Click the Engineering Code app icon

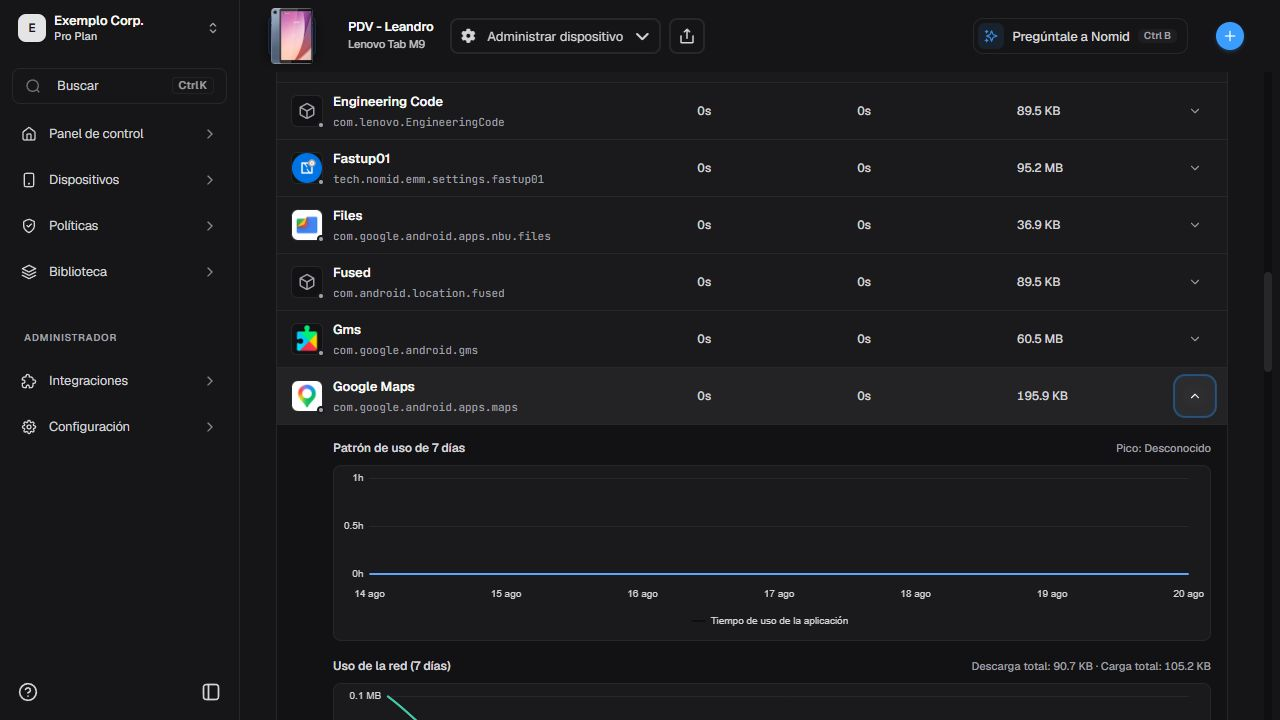pyautogui.click(x=307, y=111)
